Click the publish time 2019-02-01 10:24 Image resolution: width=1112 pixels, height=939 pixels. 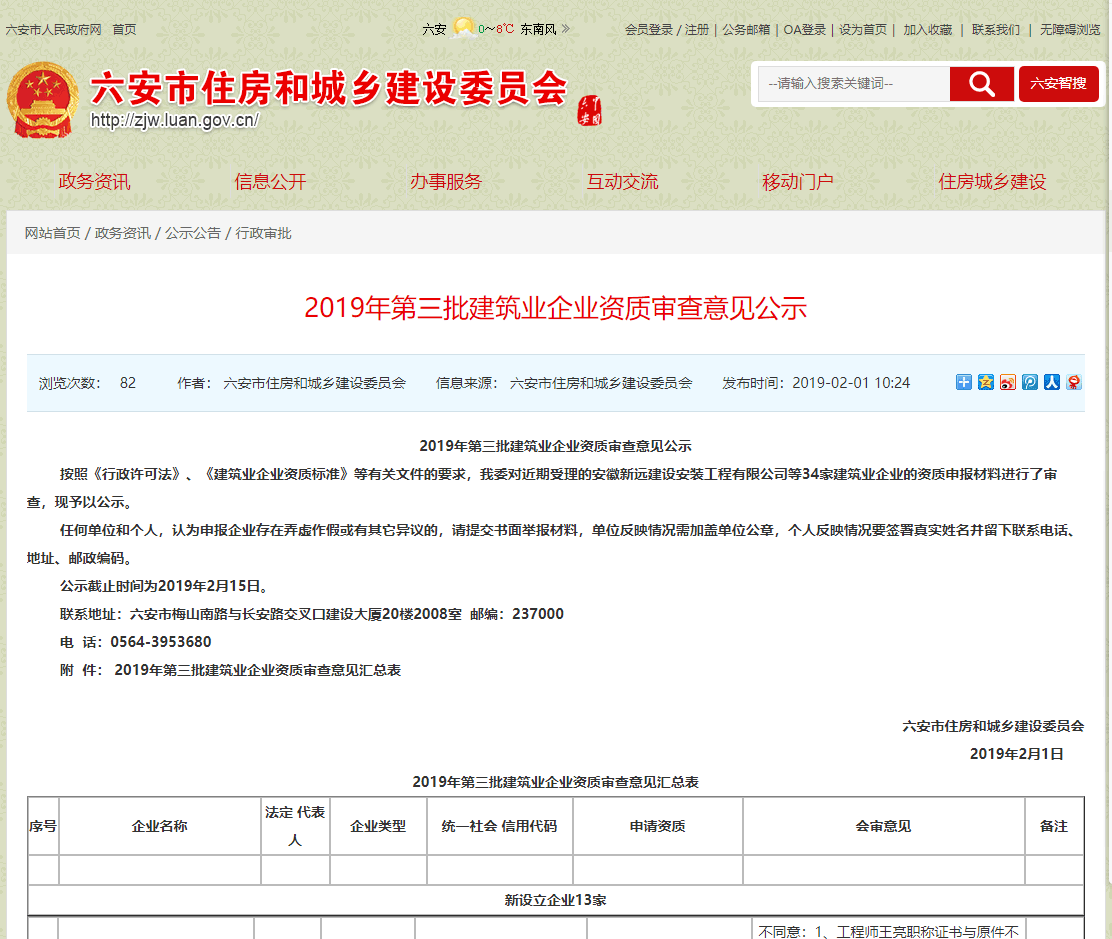(x=851, y=383)
